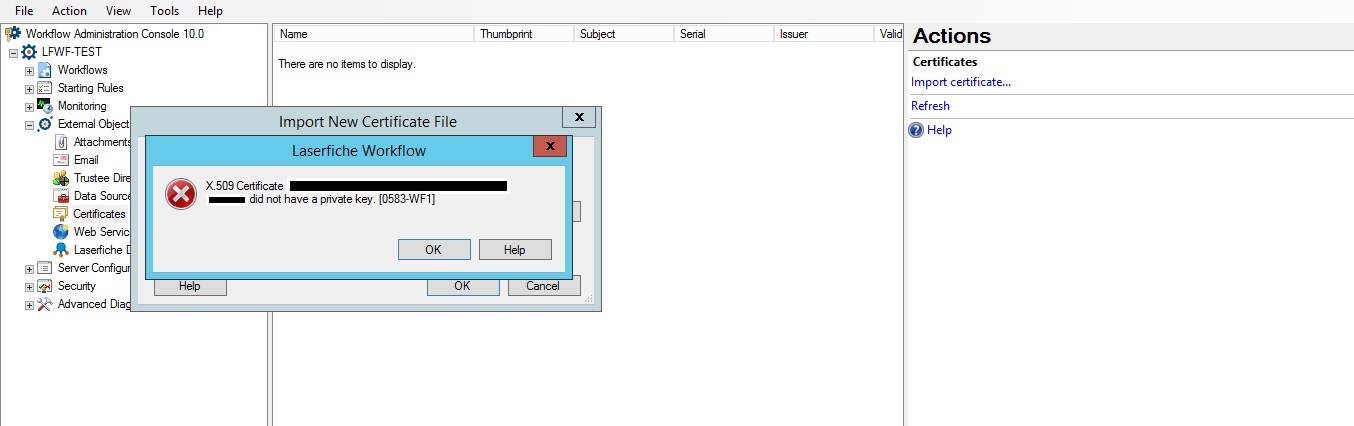
Task: Open the View menu
Action: click(118, 11)
